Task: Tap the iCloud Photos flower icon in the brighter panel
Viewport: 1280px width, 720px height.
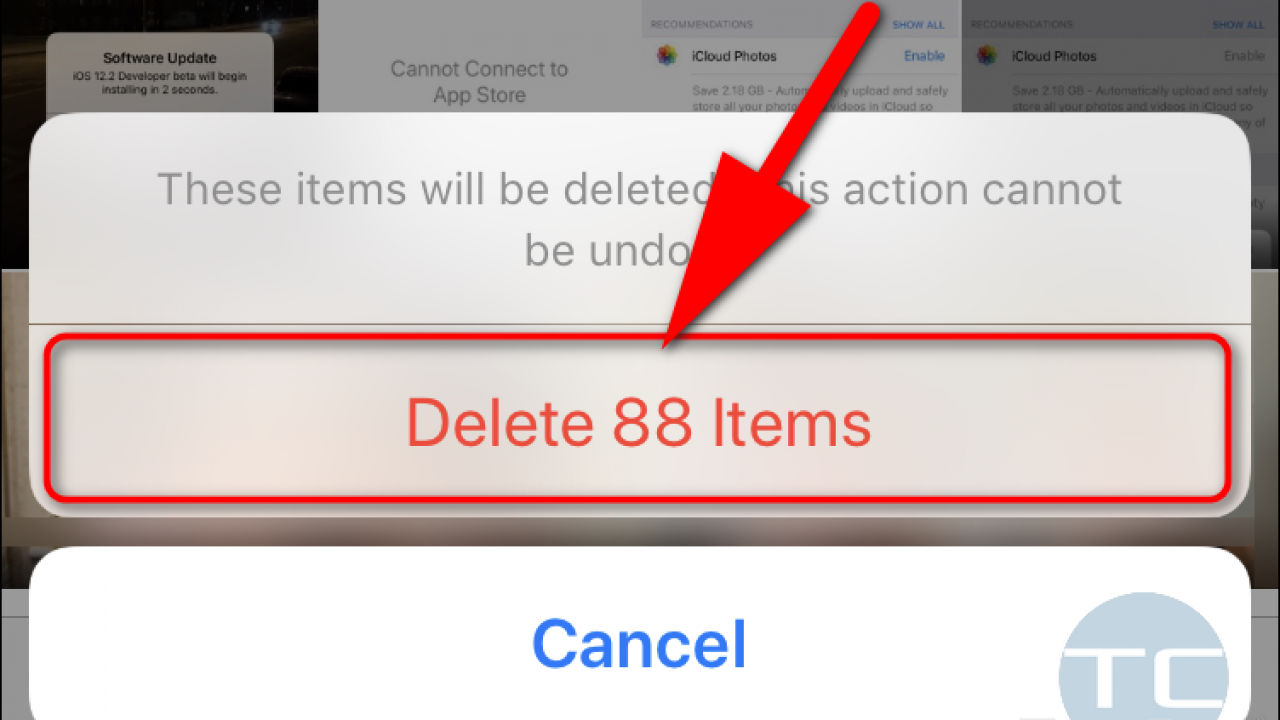Action: pyautogui.click(x=666, y=56)
